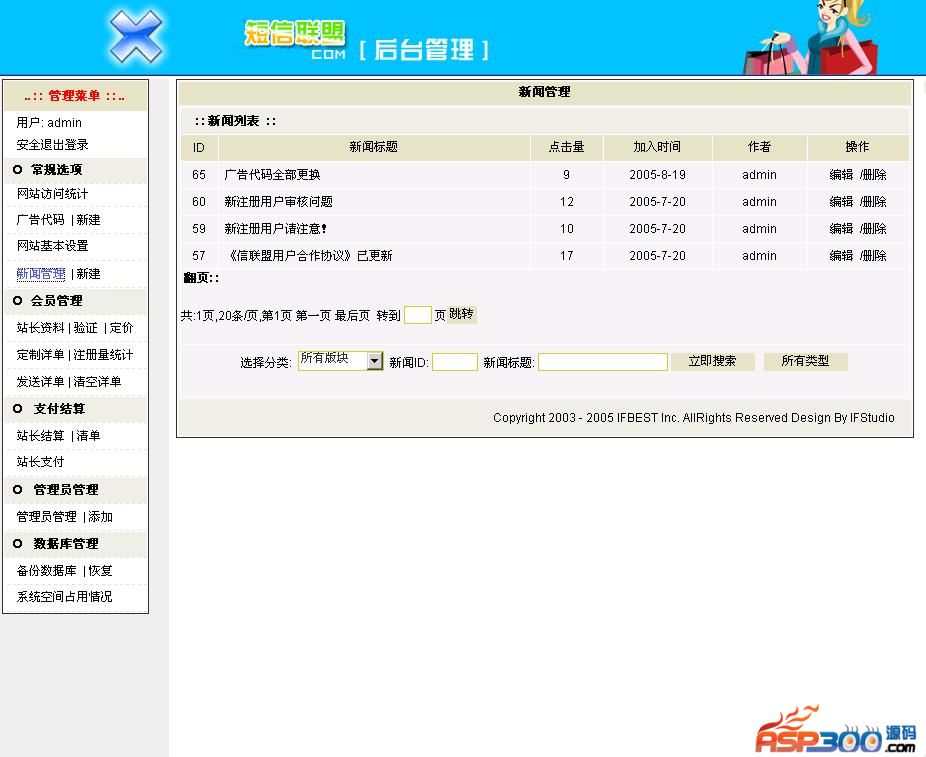Open 网站基本设置 menu item
The width and height of the screenshot is (926, 757).
(x=53, y=246)
